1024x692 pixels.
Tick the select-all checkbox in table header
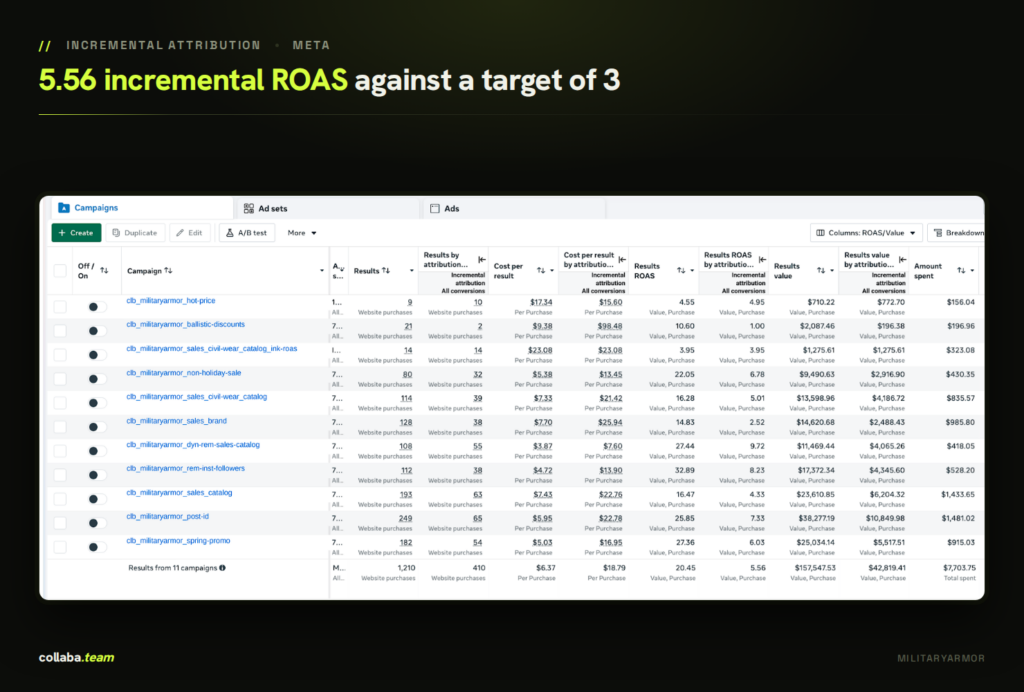(60, 270)
